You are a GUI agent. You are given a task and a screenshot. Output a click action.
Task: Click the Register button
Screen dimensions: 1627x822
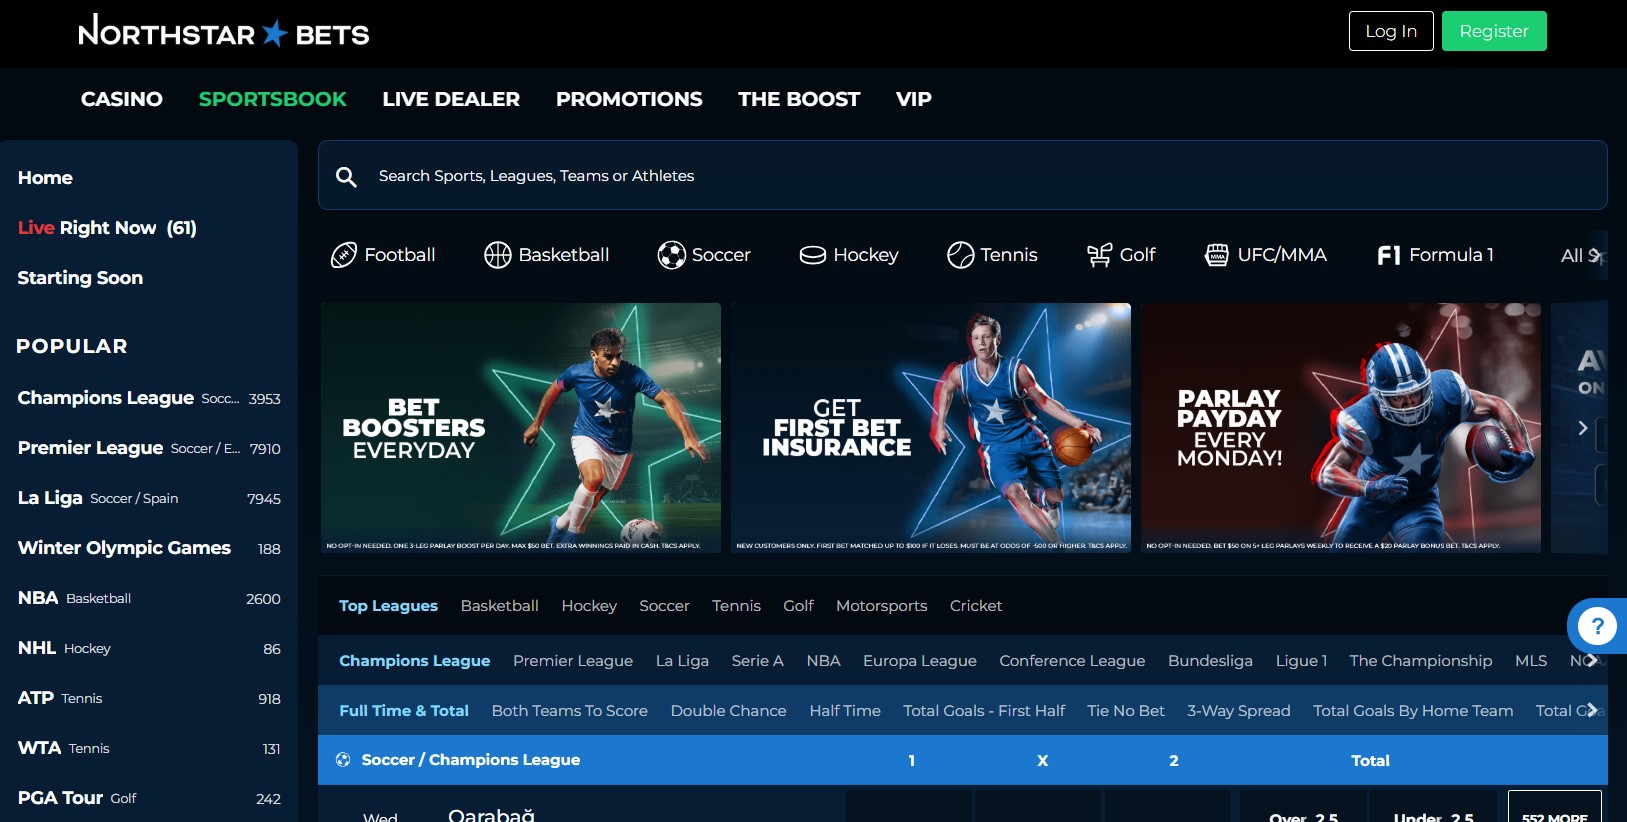click(x=1494, y=31)
